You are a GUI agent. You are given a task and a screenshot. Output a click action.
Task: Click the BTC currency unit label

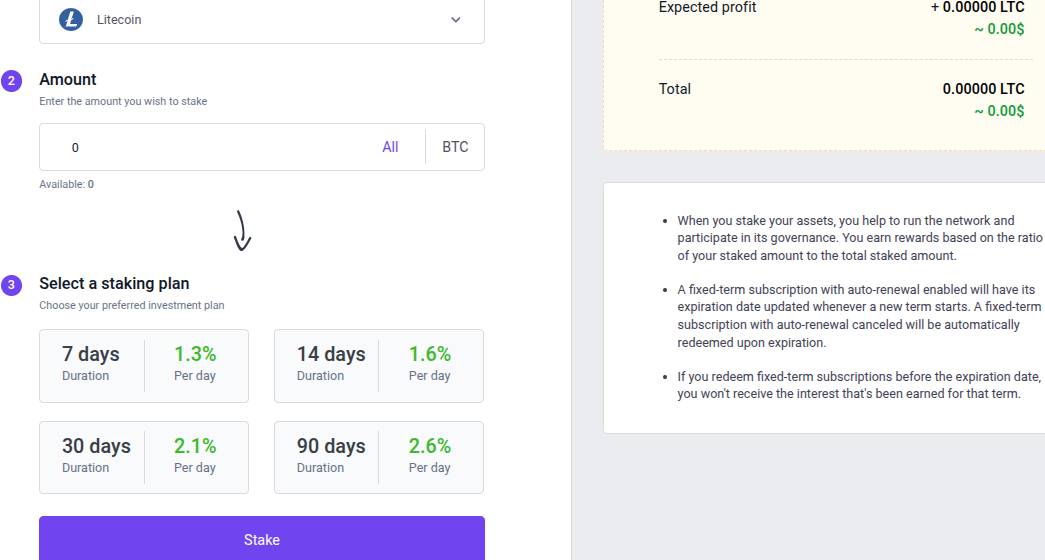(x=455, y=147)
